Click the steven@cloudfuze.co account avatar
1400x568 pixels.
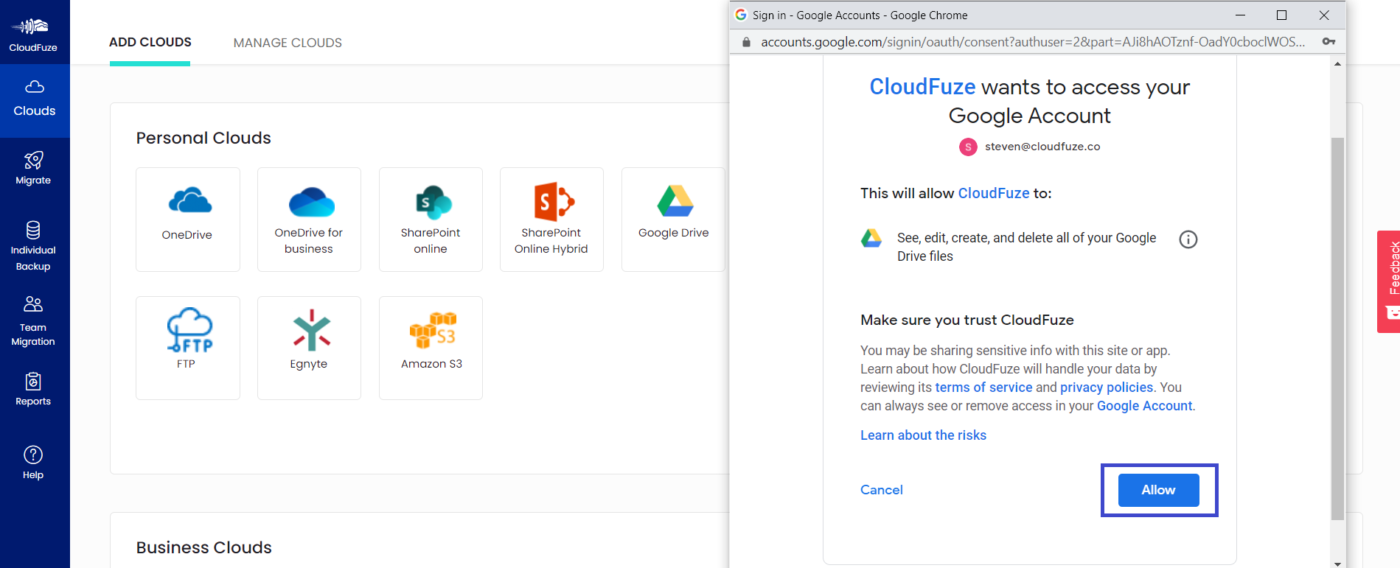(967, 147)
